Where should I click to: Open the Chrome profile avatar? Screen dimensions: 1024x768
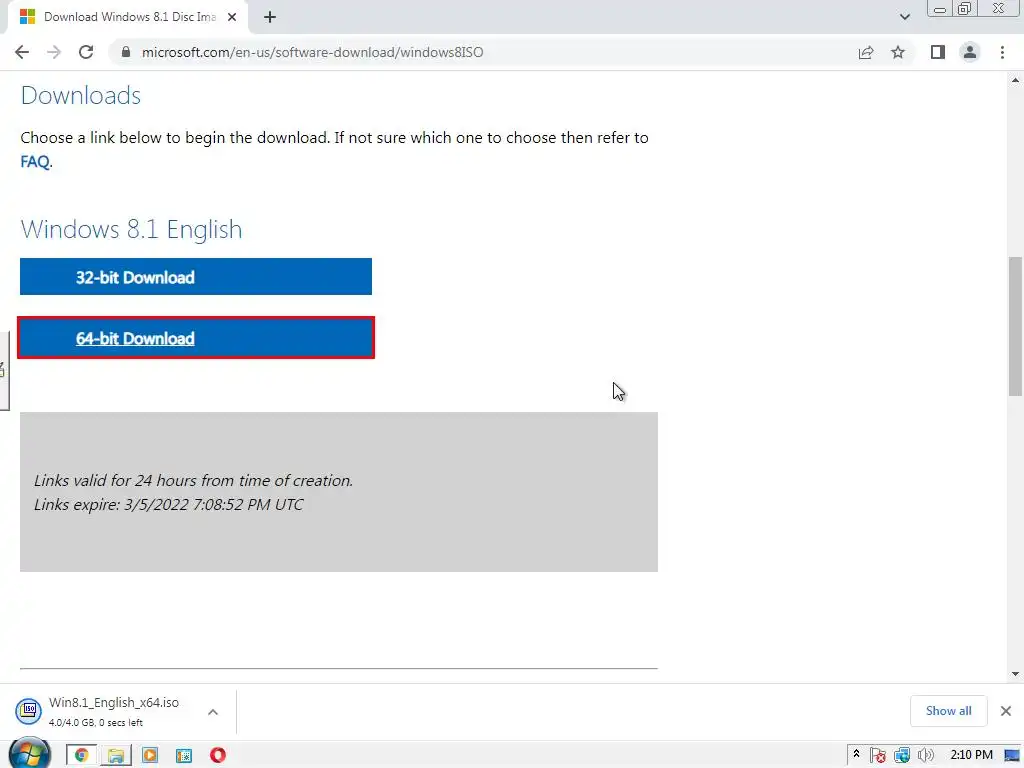[970, 52]
